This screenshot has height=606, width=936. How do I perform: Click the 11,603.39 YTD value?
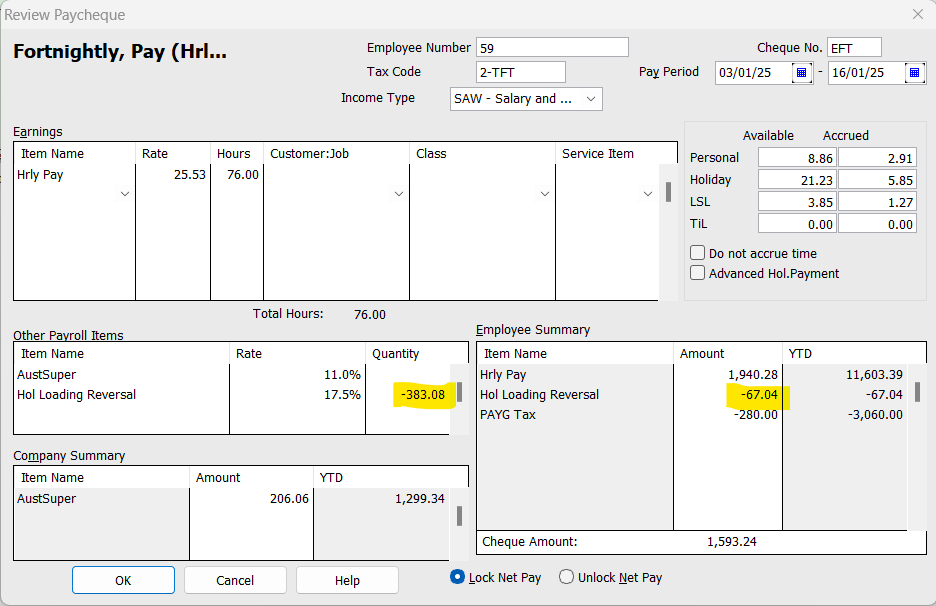(874, 375)
